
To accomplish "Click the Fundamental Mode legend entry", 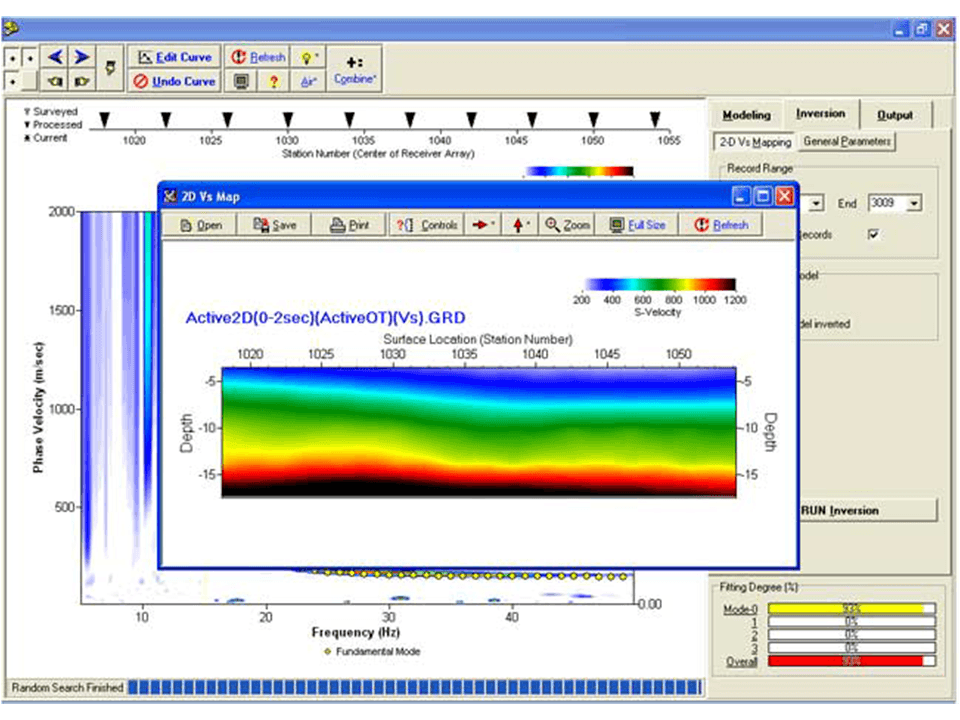I will click(372, 651).
